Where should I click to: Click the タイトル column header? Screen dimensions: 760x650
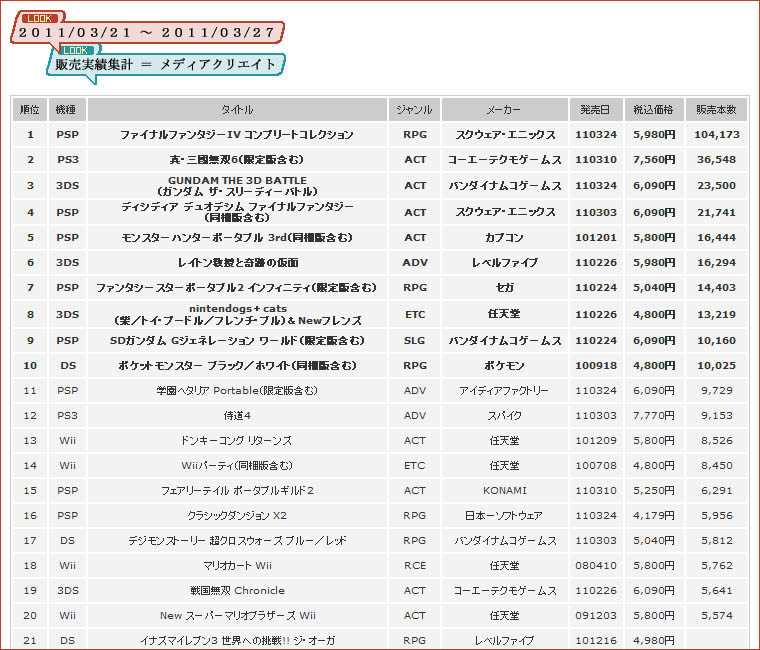click(237, 110)
